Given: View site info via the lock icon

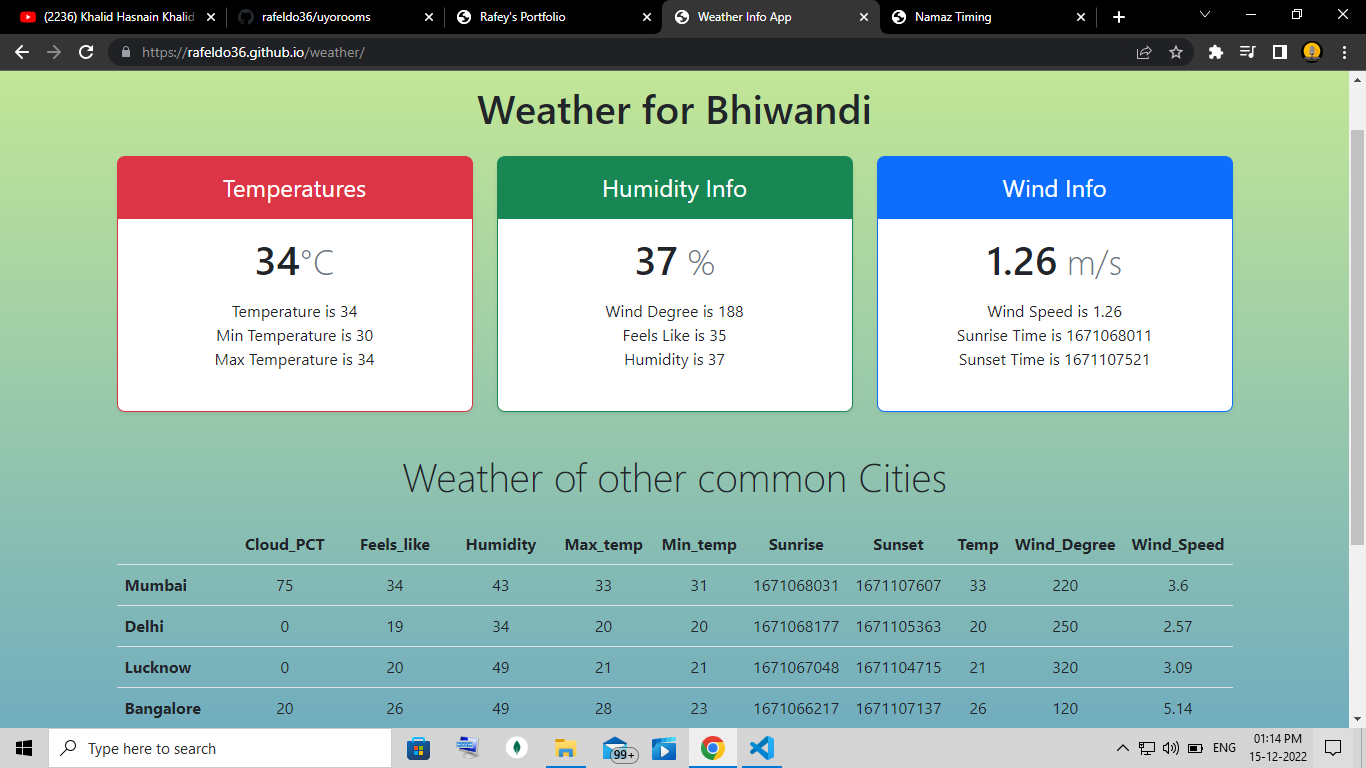Looking at the screenshot, I should (x=125, y=52).
